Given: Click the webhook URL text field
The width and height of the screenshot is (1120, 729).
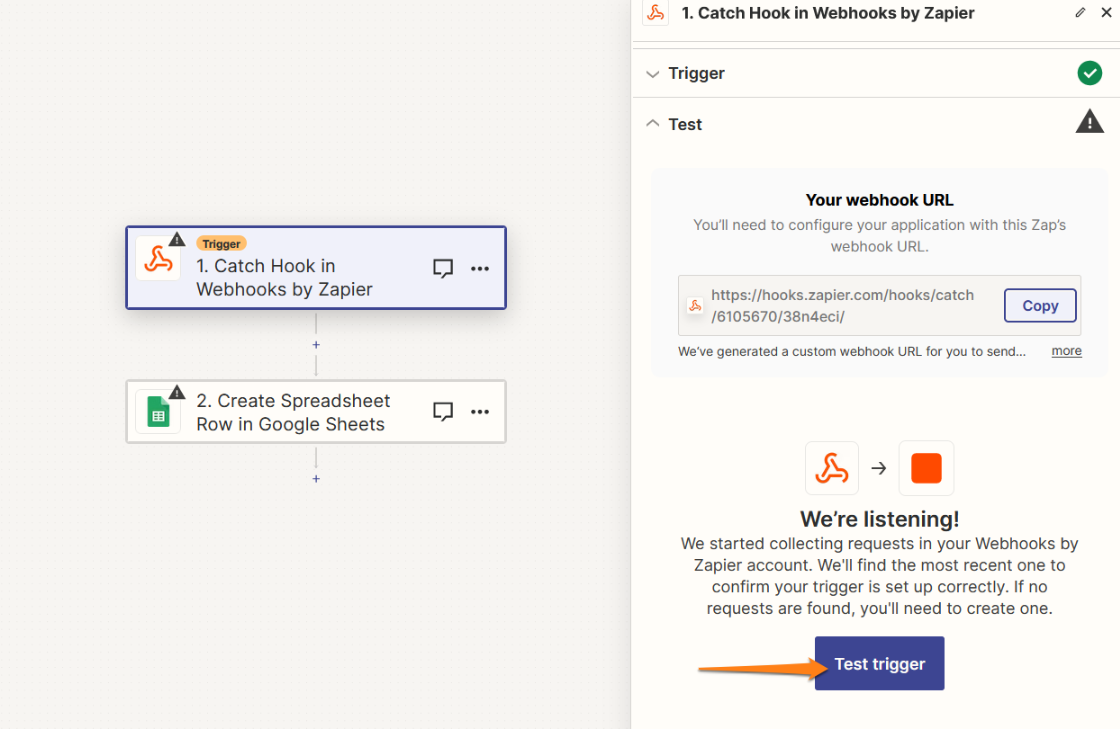Looking at the screenshot, I should [x=842, y=306].
